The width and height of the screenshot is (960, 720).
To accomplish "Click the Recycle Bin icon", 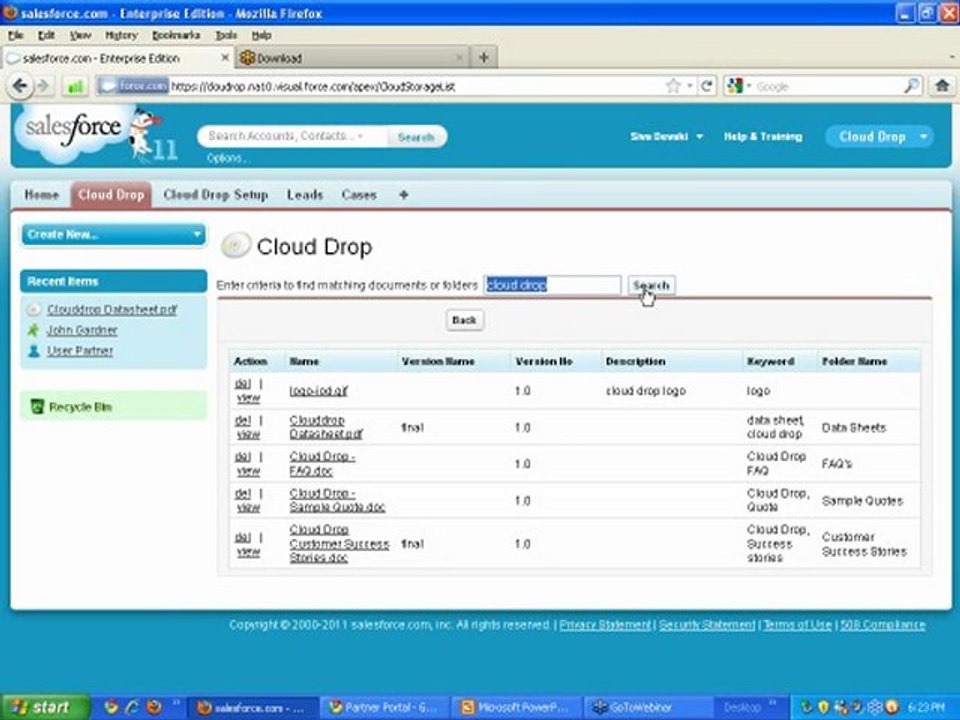I will point(37,407).
